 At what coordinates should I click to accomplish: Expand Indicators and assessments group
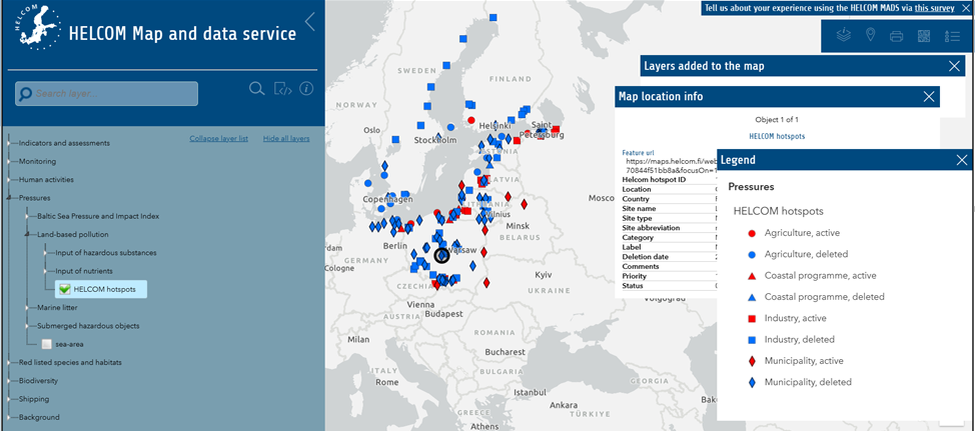point(9,143)
